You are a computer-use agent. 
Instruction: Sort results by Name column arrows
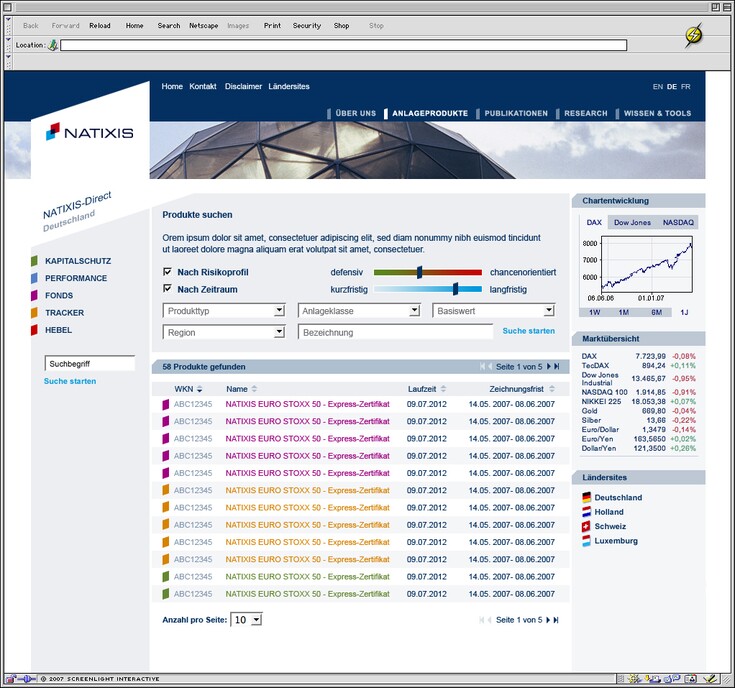click(254, 389)
